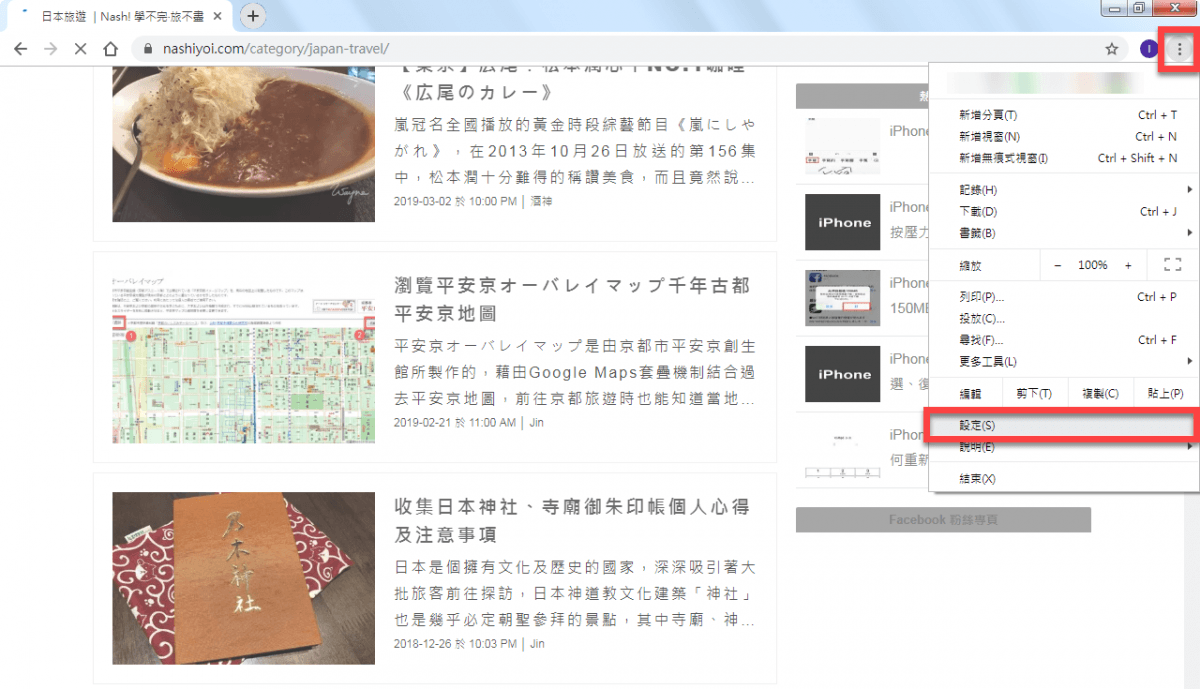Select 新增分頁(T) menu item
The height and width of the screenshot is (689, 1200).
coord(1064,115)
